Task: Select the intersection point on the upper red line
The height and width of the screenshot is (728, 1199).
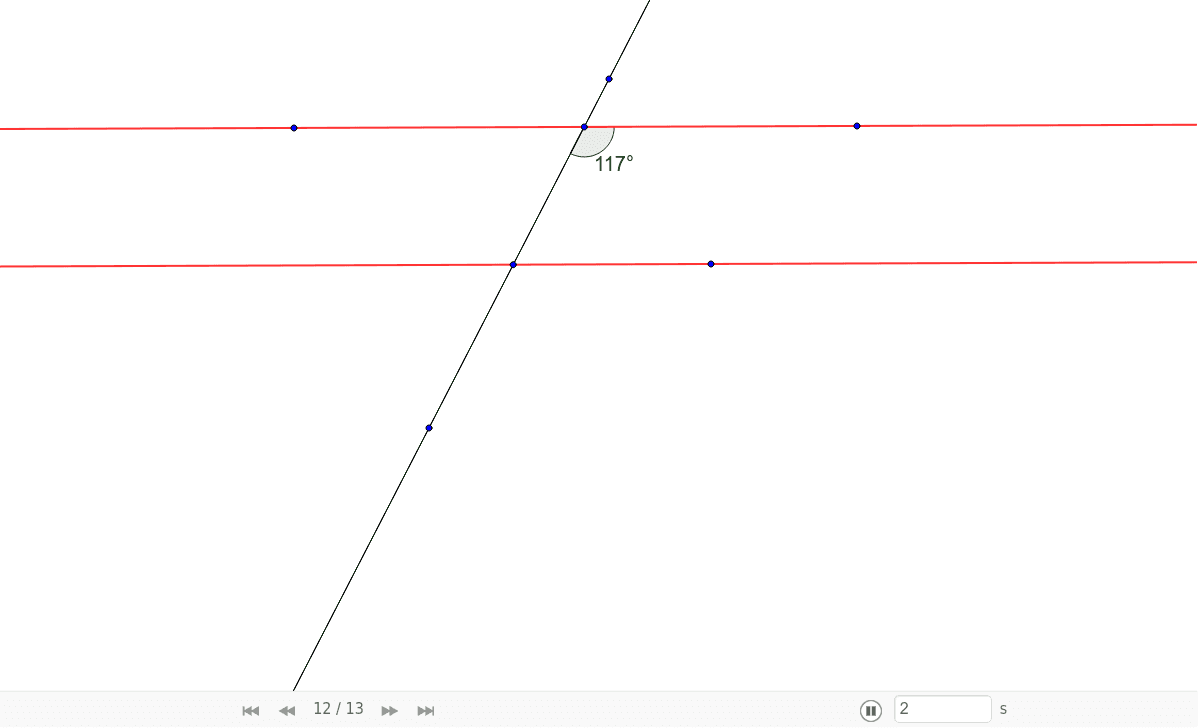Action: click(x=584, y=127)
